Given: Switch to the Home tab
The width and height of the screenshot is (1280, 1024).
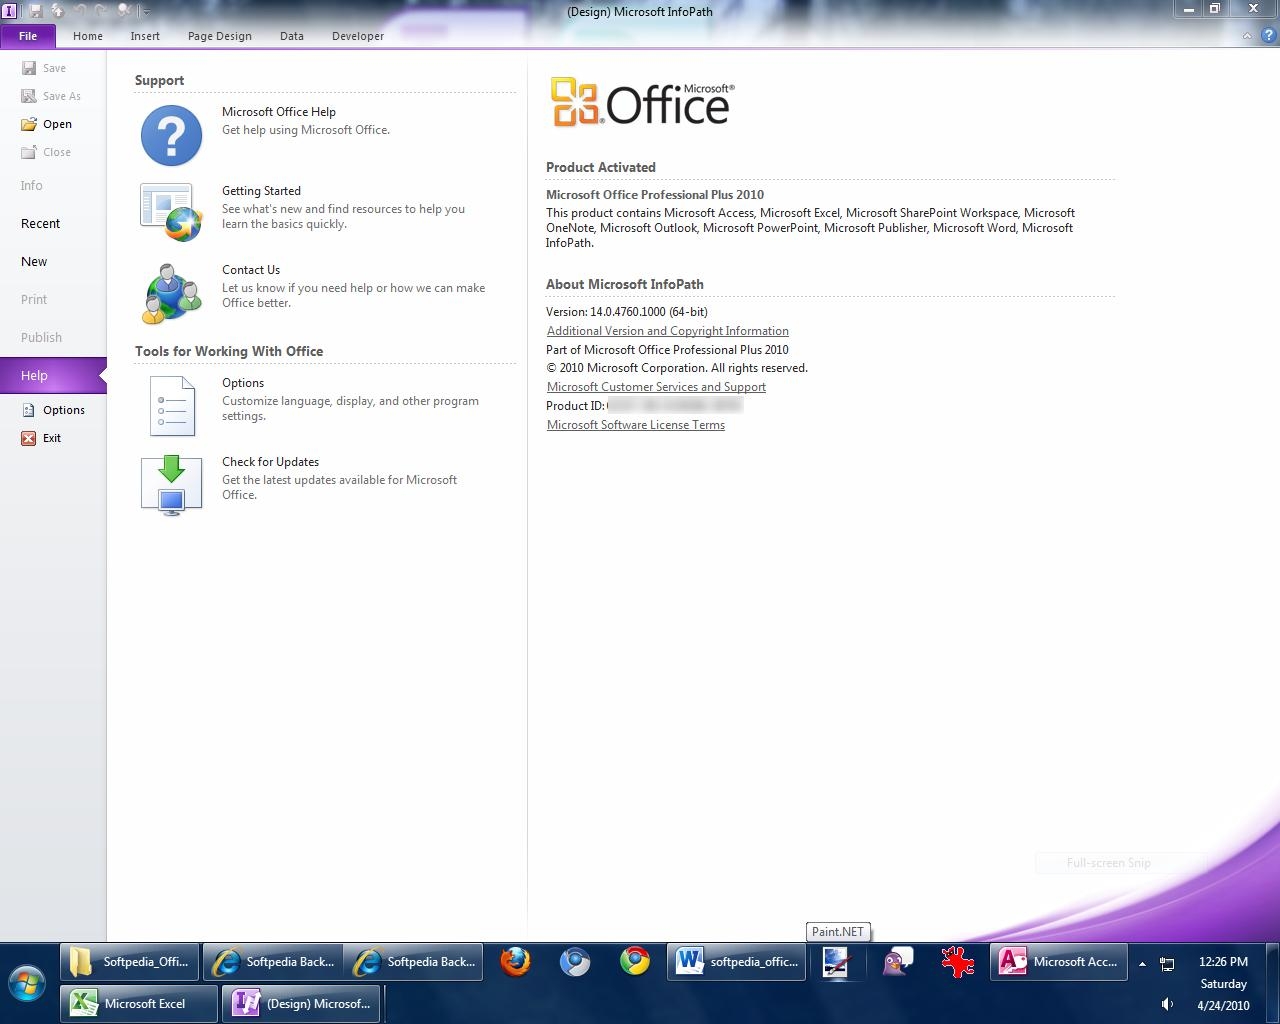Looking at the screenshot, I should click(88, 36).
